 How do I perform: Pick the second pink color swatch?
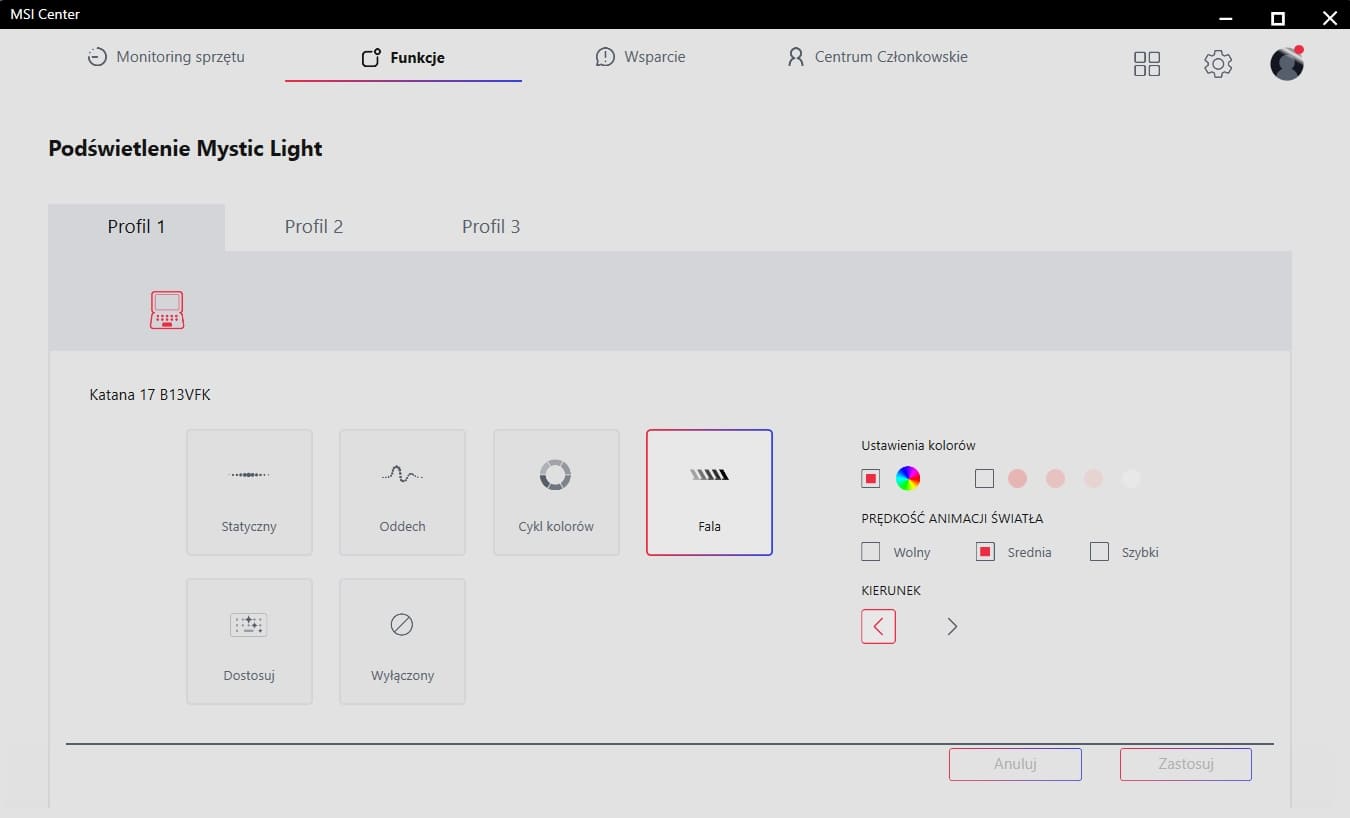[x=1055, y=479]
